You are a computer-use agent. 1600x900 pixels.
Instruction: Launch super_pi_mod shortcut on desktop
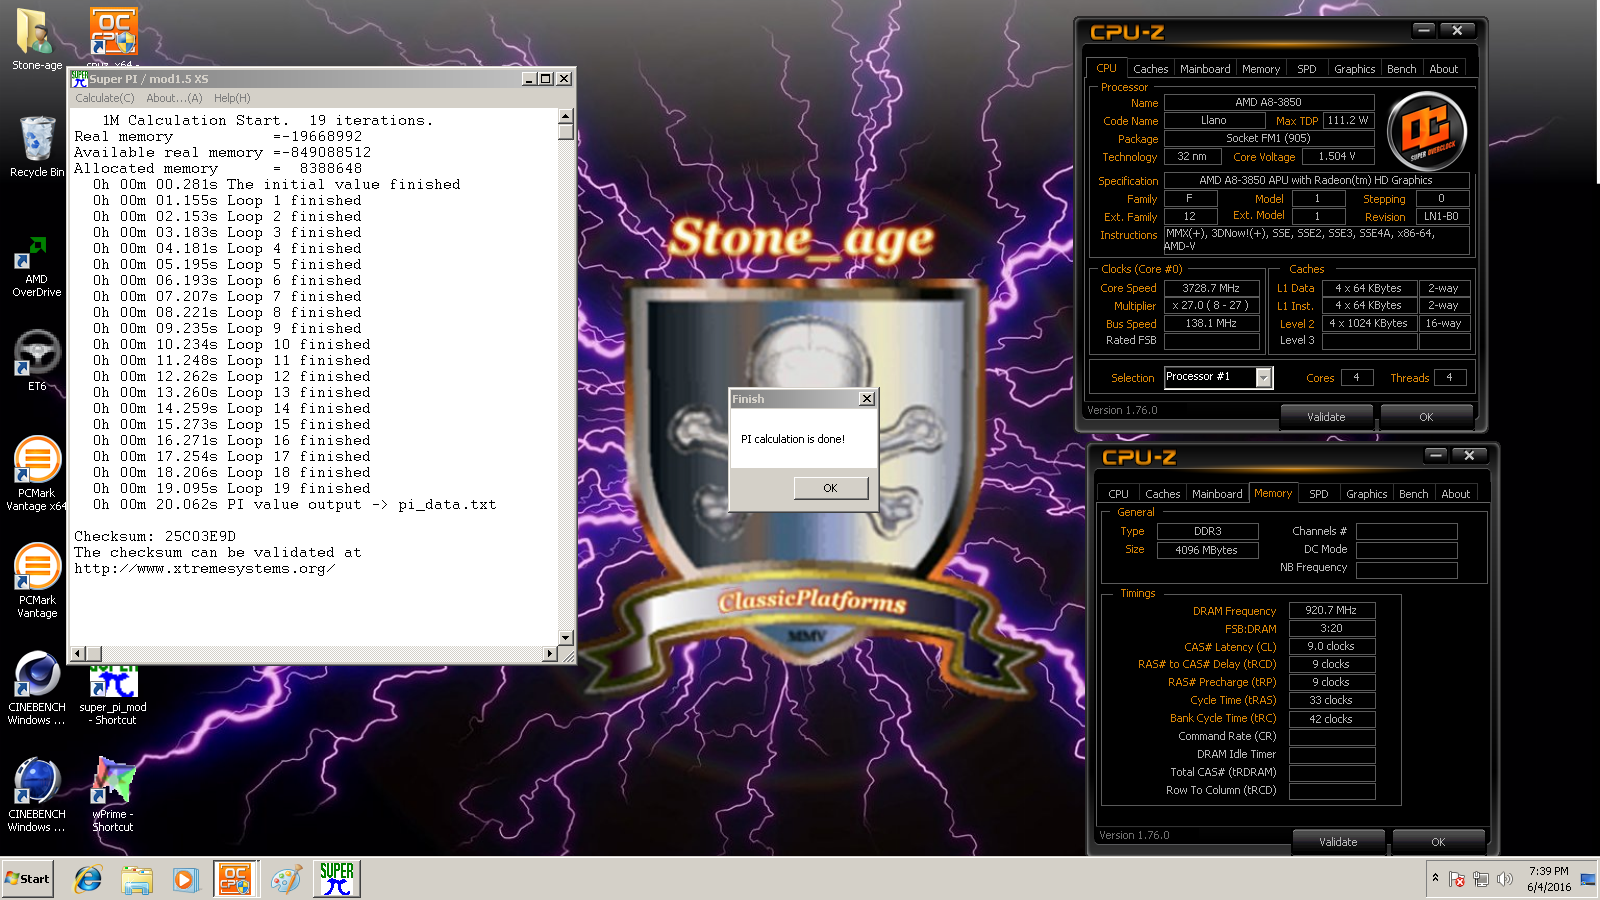tap(113, 693)
